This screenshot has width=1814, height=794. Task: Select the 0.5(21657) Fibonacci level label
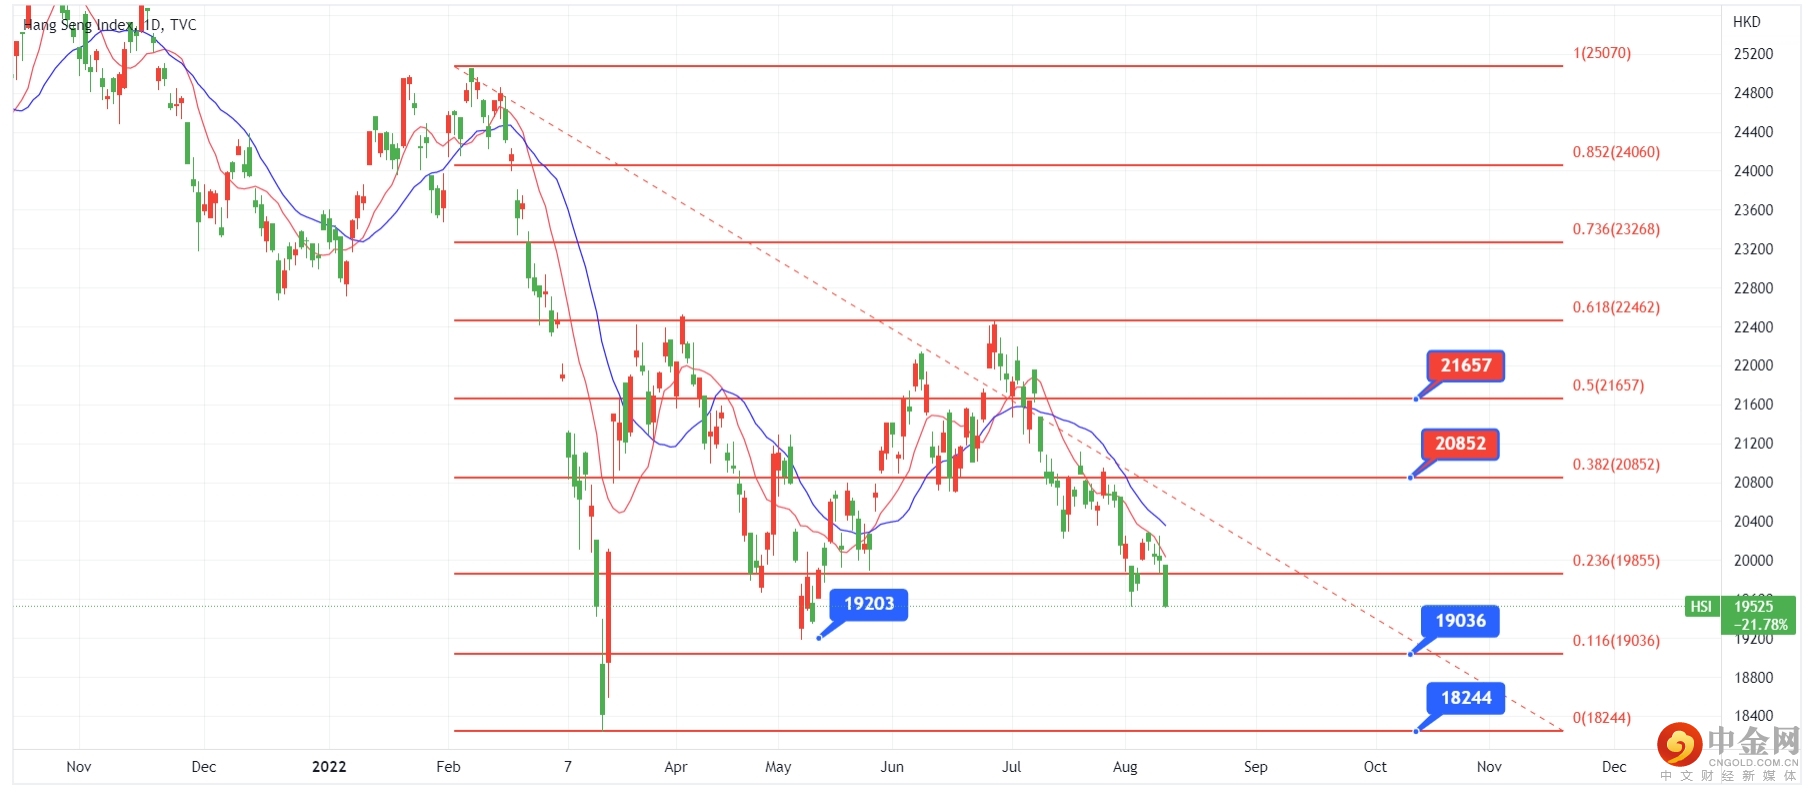(x=1608, y=385)
